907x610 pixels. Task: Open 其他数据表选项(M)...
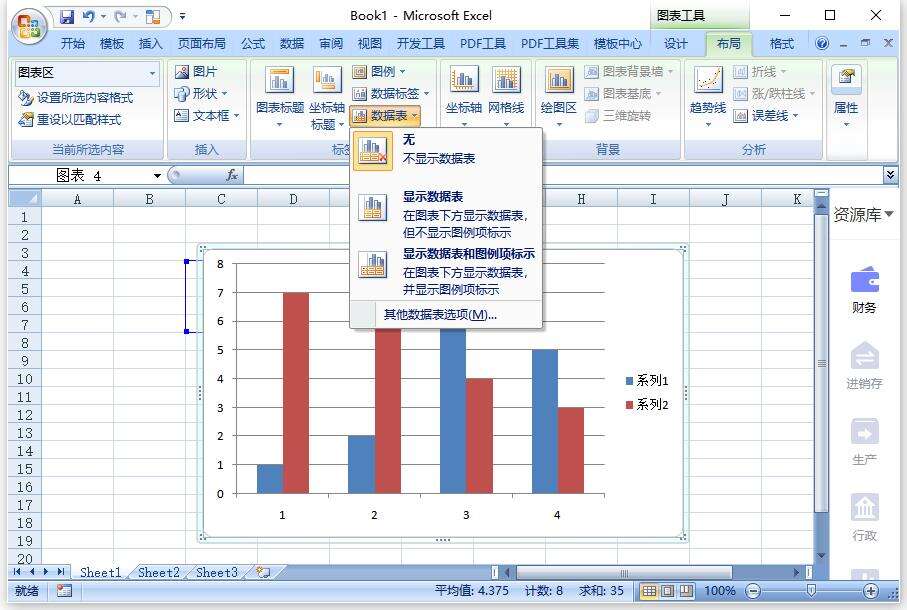coord(445,315)
